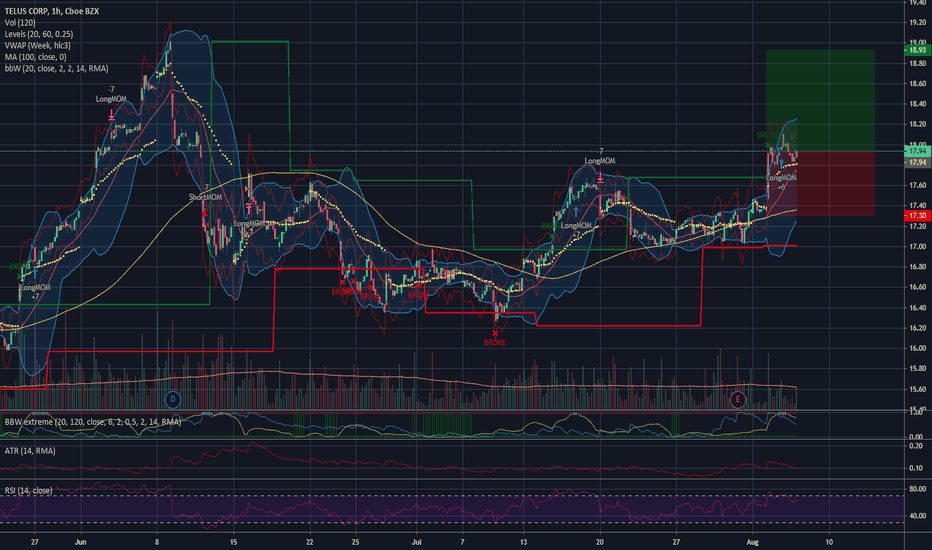Screen dimensions: 932x550
Task: Open the Vol (120) indicator legend
Action: [20, 23]
